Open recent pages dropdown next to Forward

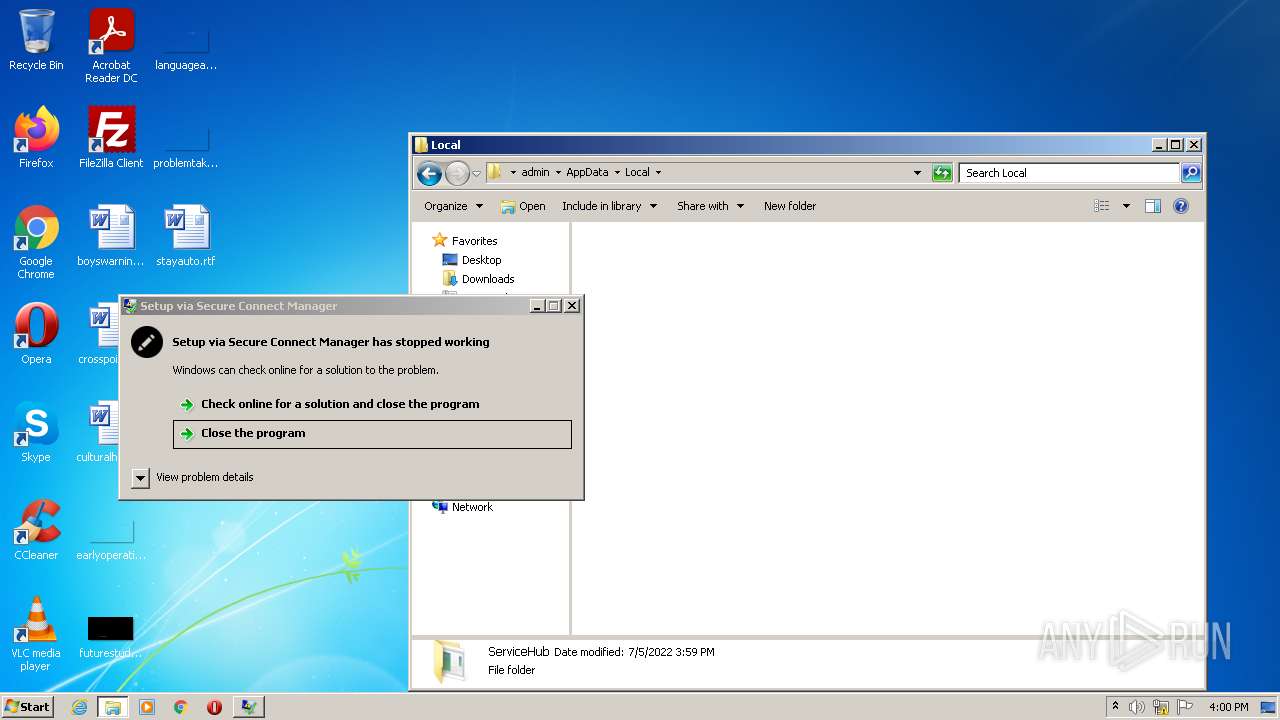pos(476,173)
